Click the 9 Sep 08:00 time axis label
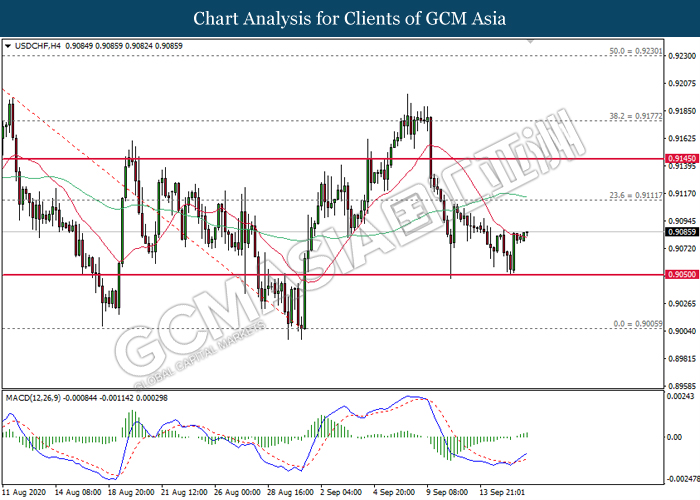The height and width of the screenshot is (500, 700). [x=446, y=492]
